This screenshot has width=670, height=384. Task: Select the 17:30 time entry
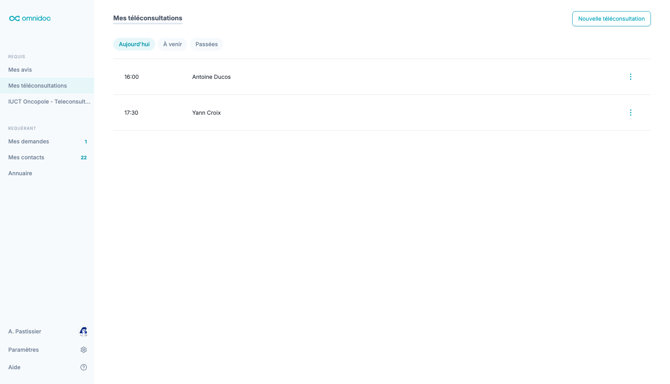131,113
